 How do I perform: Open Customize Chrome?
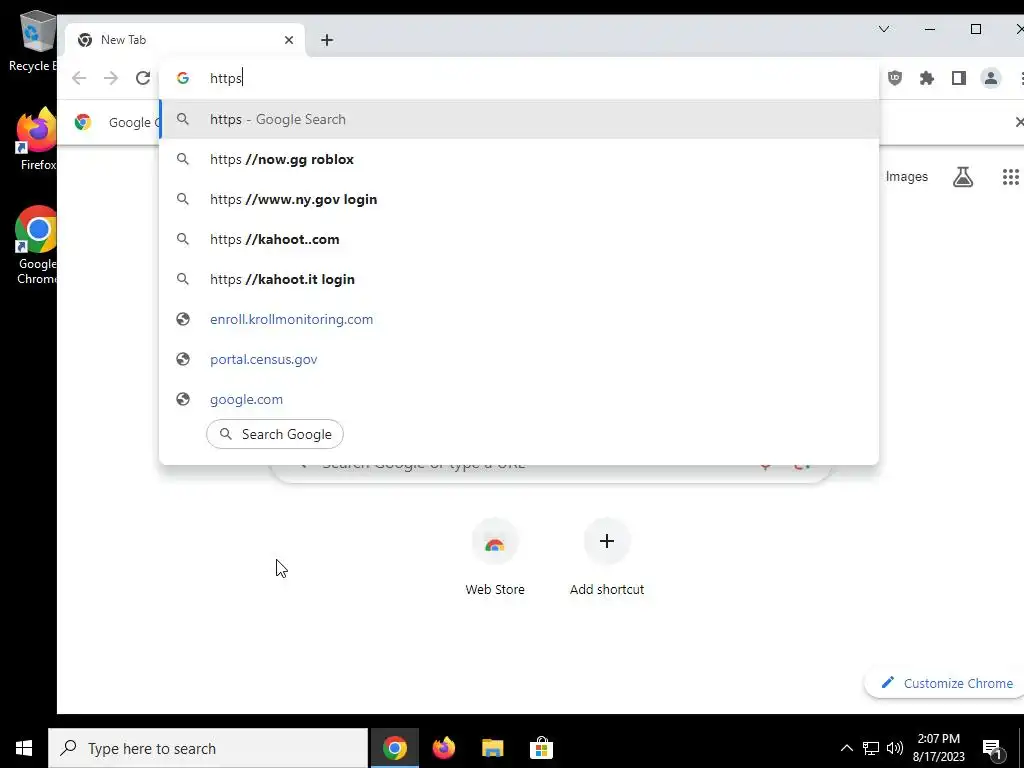[946, 683]
